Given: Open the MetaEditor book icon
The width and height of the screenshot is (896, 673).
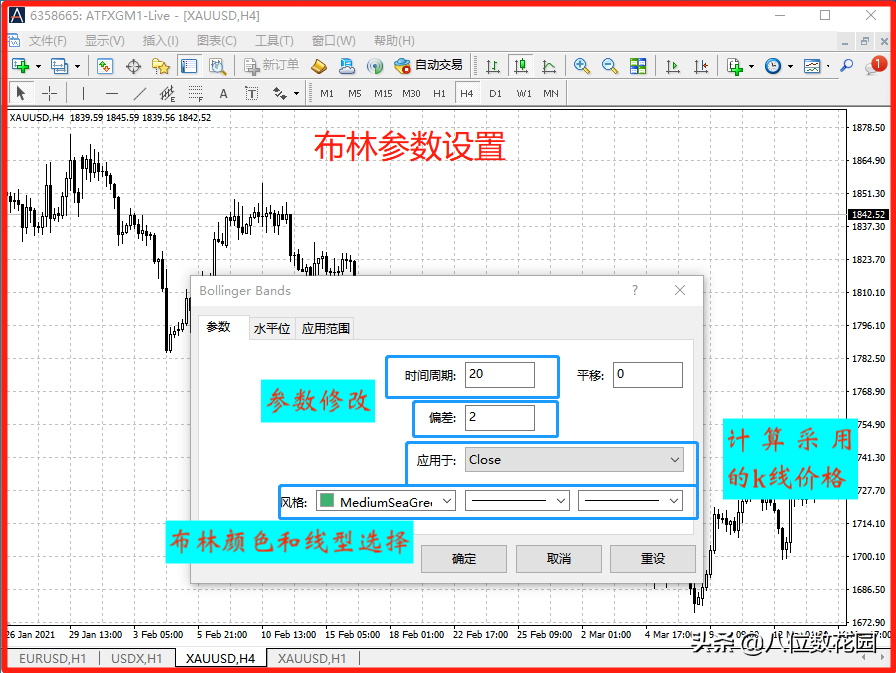Looking at the screenshot, I should 319,66.
